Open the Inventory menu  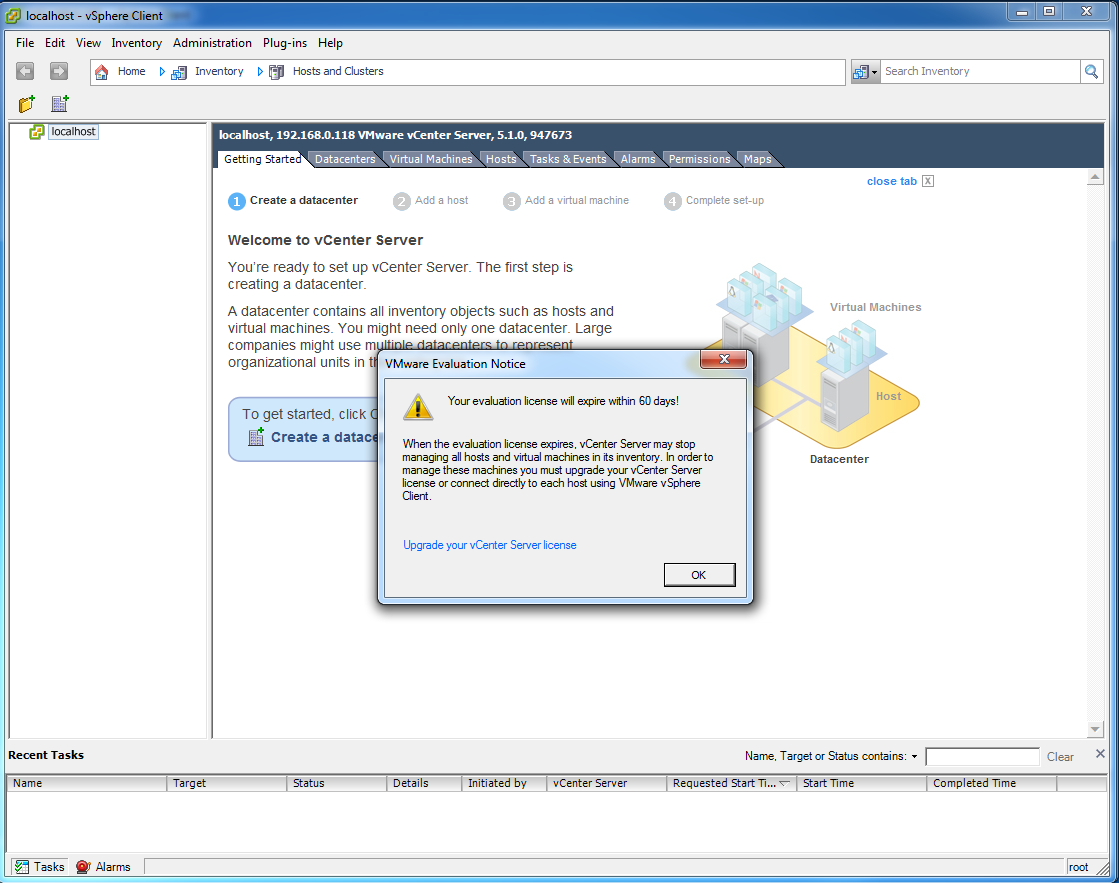tap(136, 43)
